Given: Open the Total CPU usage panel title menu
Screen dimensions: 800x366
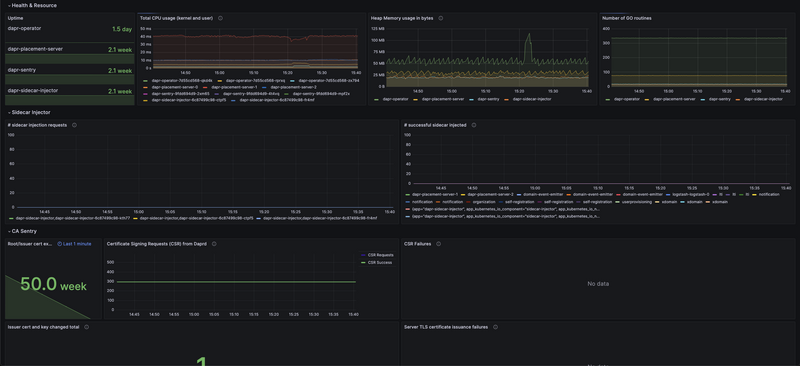Looking at the screenshot, I should 178,18.
